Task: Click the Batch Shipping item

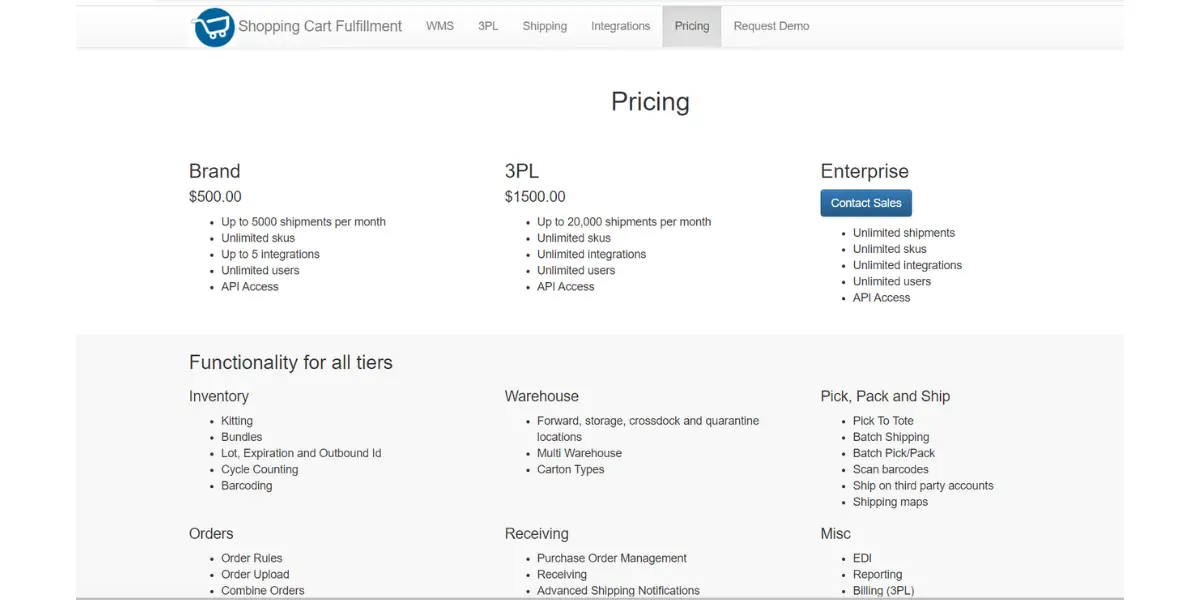Action: point(891,437)
